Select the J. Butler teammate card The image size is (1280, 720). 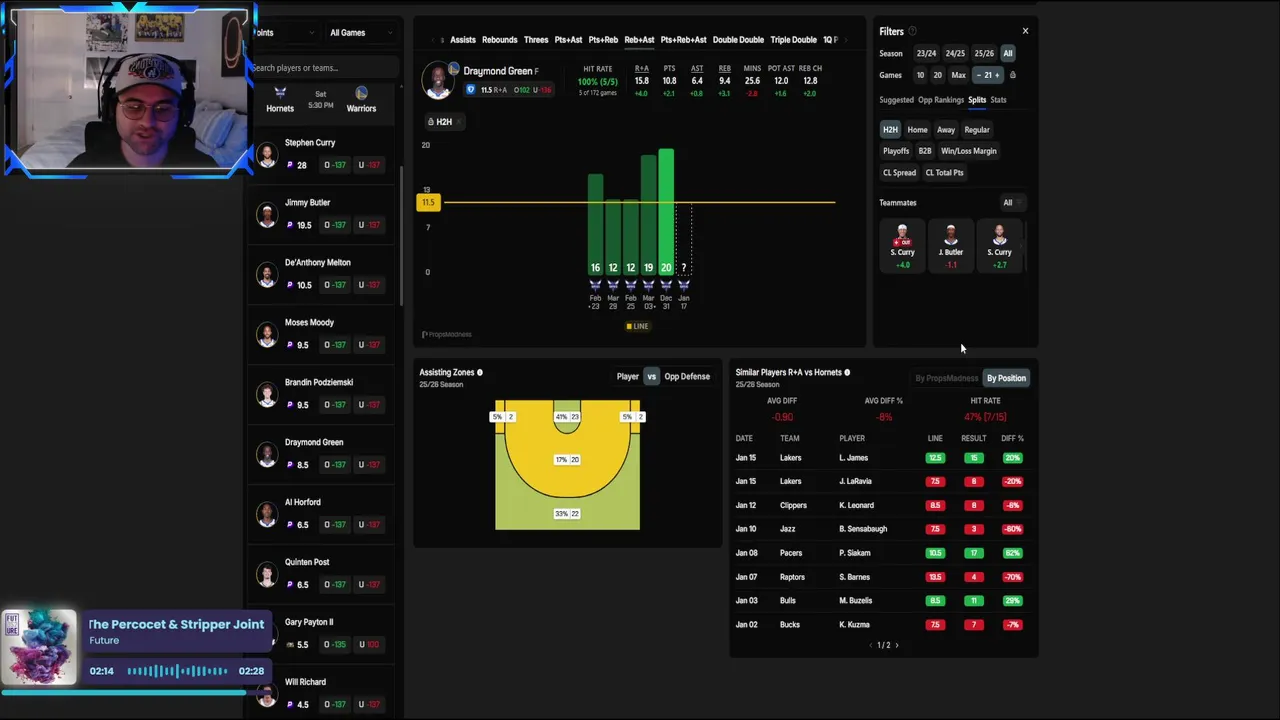(951, 246)
